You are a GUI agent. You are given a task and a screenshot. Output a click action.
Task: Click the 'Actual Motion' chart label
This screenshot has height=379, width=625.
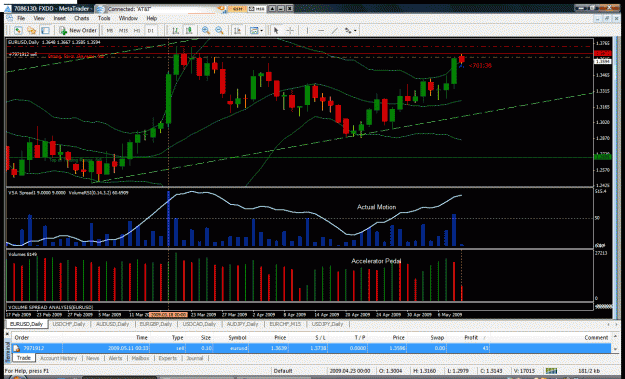coord(376,207)
